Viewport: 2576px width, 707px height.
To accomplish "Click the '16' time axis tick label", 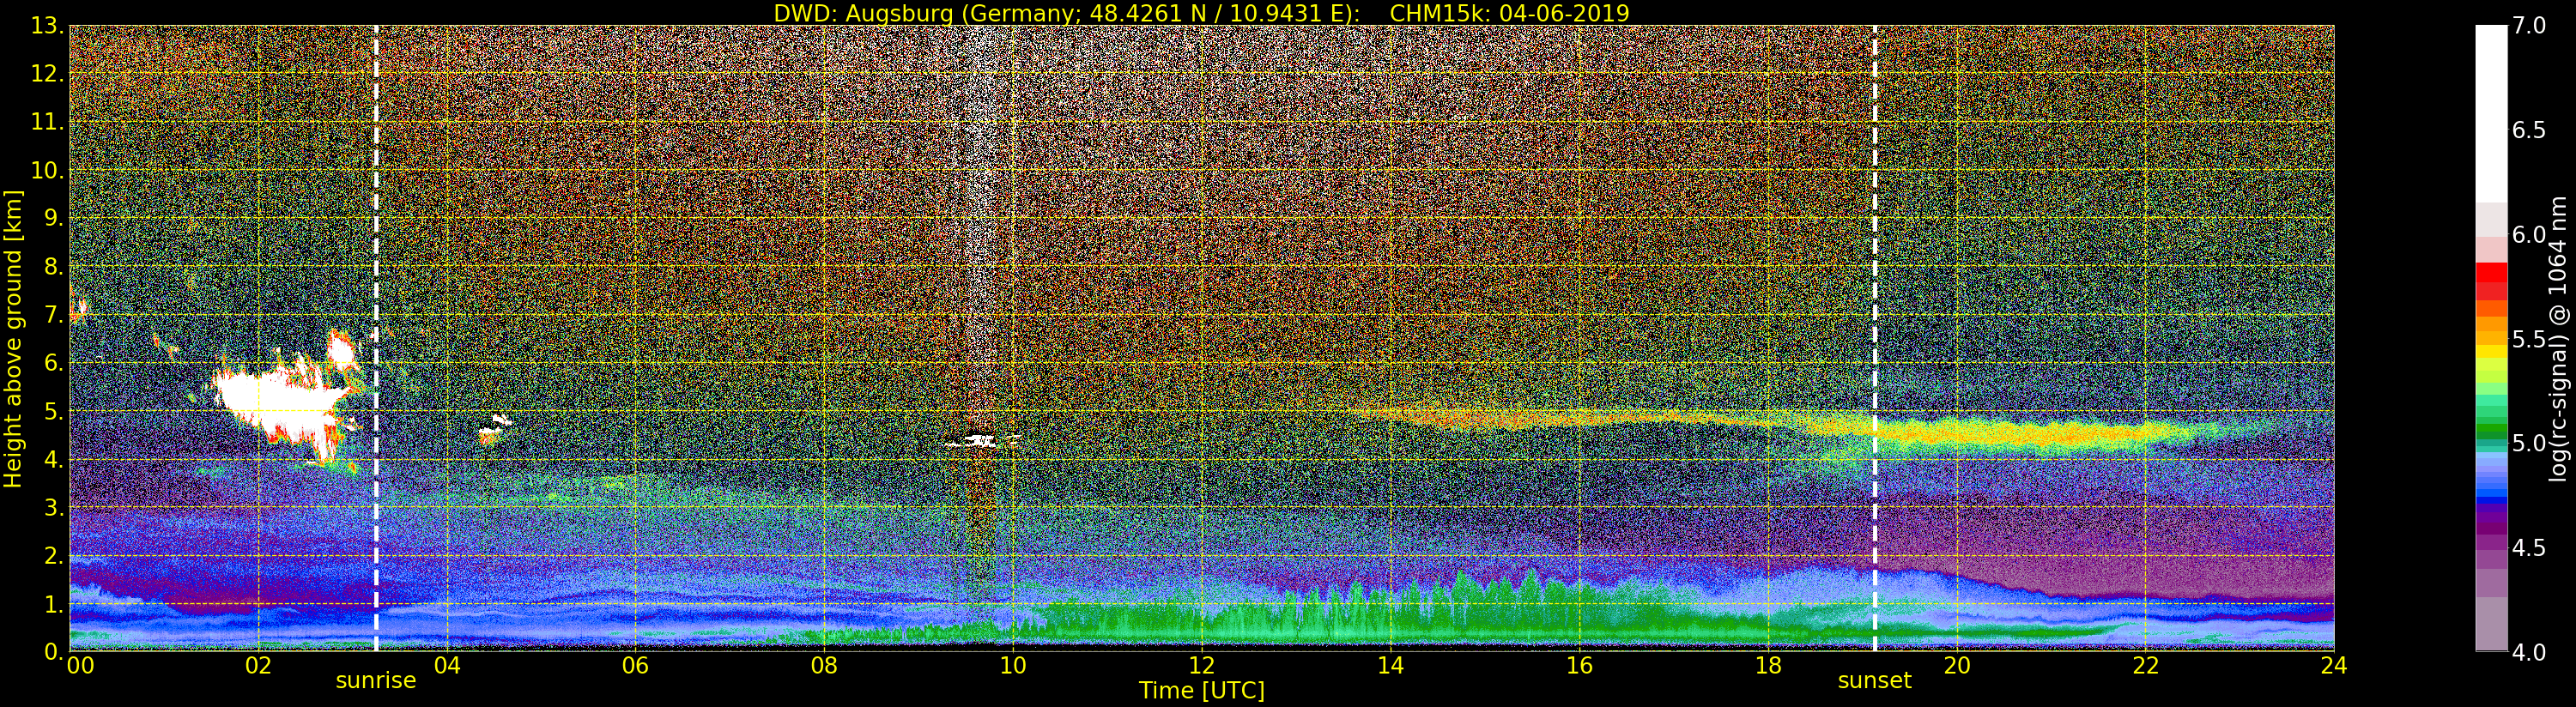I will tap(1579, 665).
